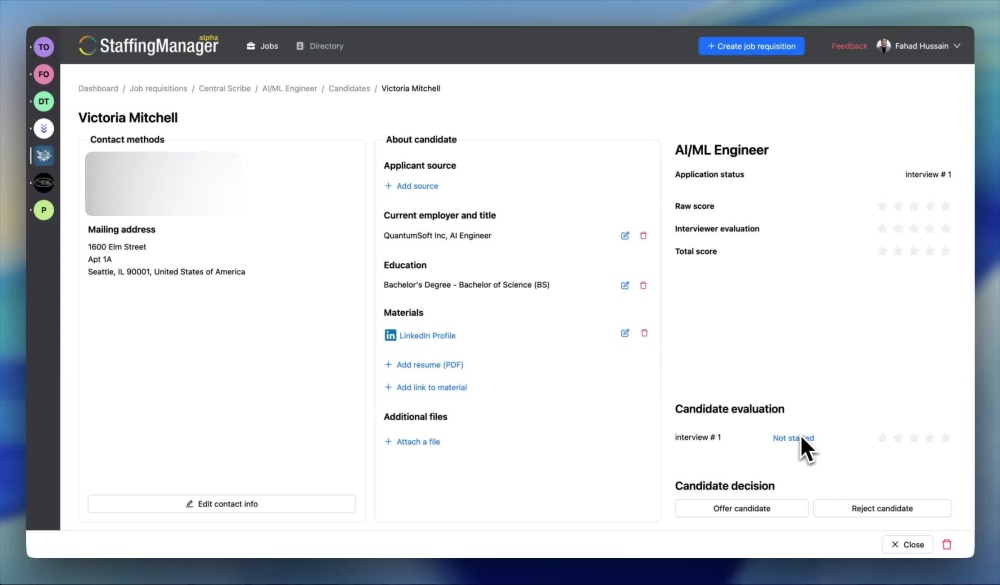Select the DT workspace avatar
1000x585 pixels.
click(43, 101)
